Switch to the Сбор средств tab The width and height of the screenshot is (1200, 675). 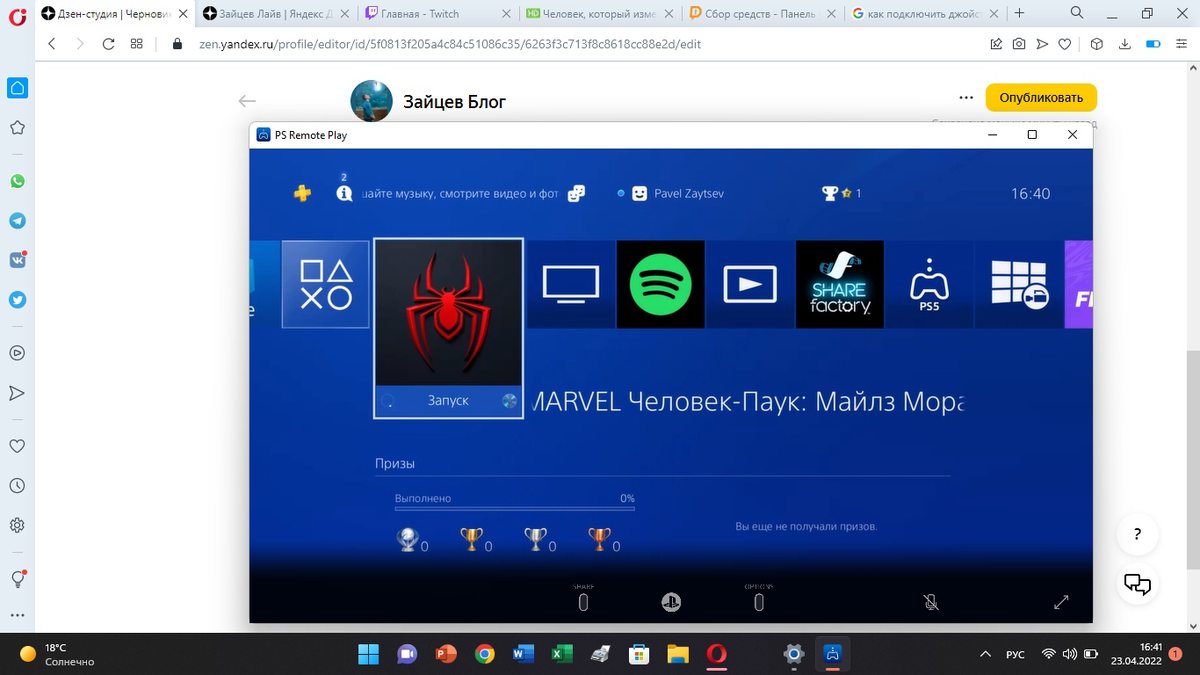point(762,14)
